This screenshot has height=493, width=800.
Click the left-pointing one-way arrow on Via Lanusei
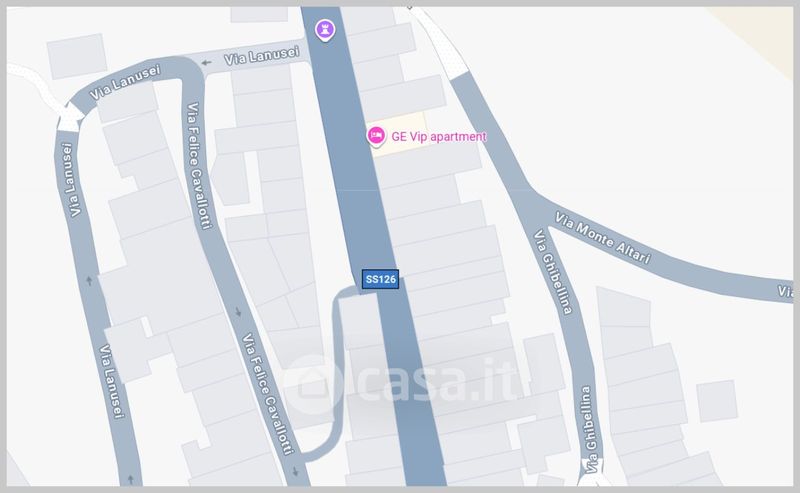[206, 63]
